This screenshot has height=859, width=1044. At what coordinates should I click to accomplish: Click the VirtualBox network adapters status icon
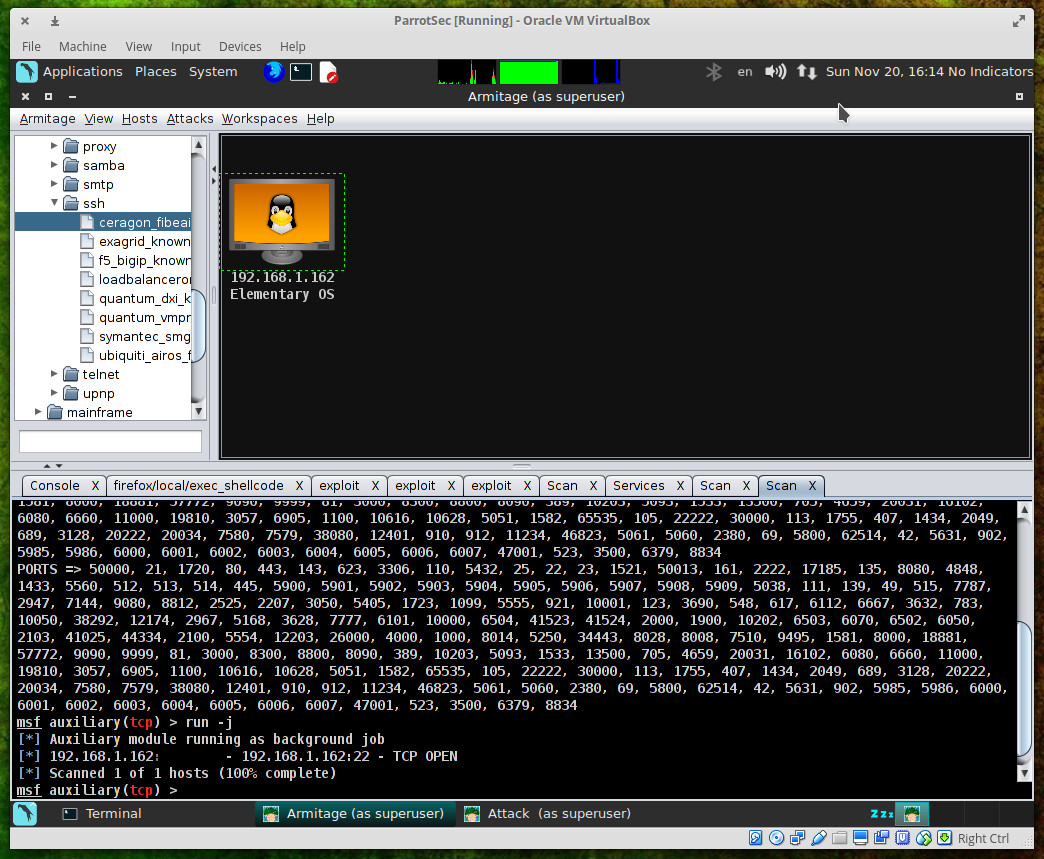point(797,838)
